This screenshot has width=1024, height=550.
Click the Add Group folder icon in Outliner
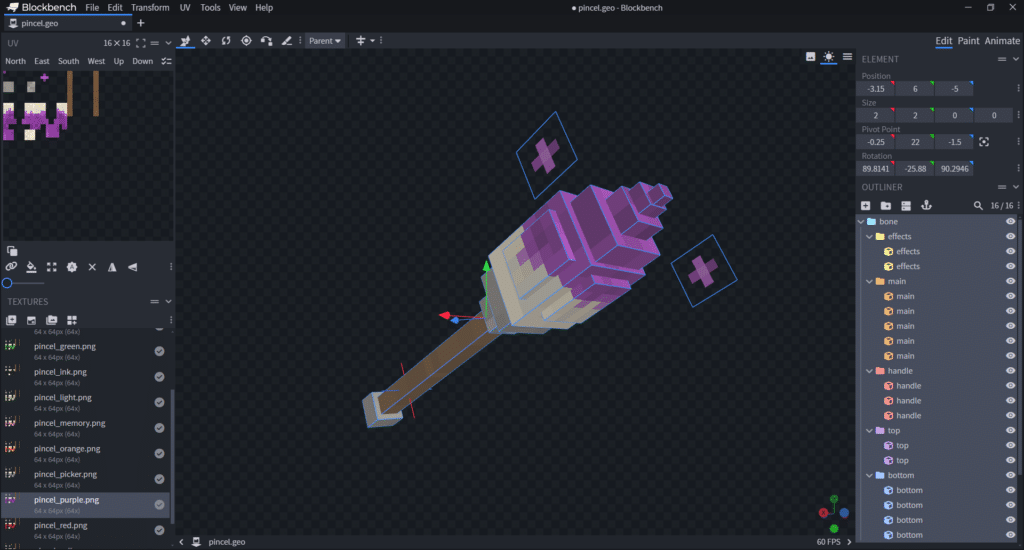point(886,206)
